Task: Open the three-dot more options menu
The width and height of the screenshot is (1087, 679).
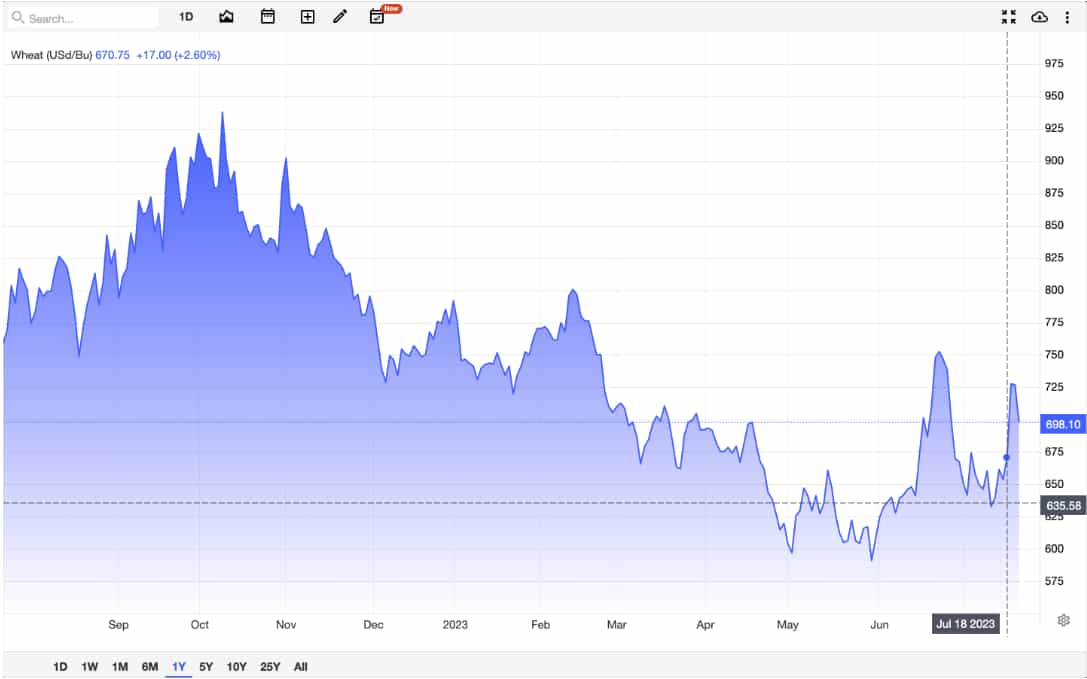Action: 1067,17
